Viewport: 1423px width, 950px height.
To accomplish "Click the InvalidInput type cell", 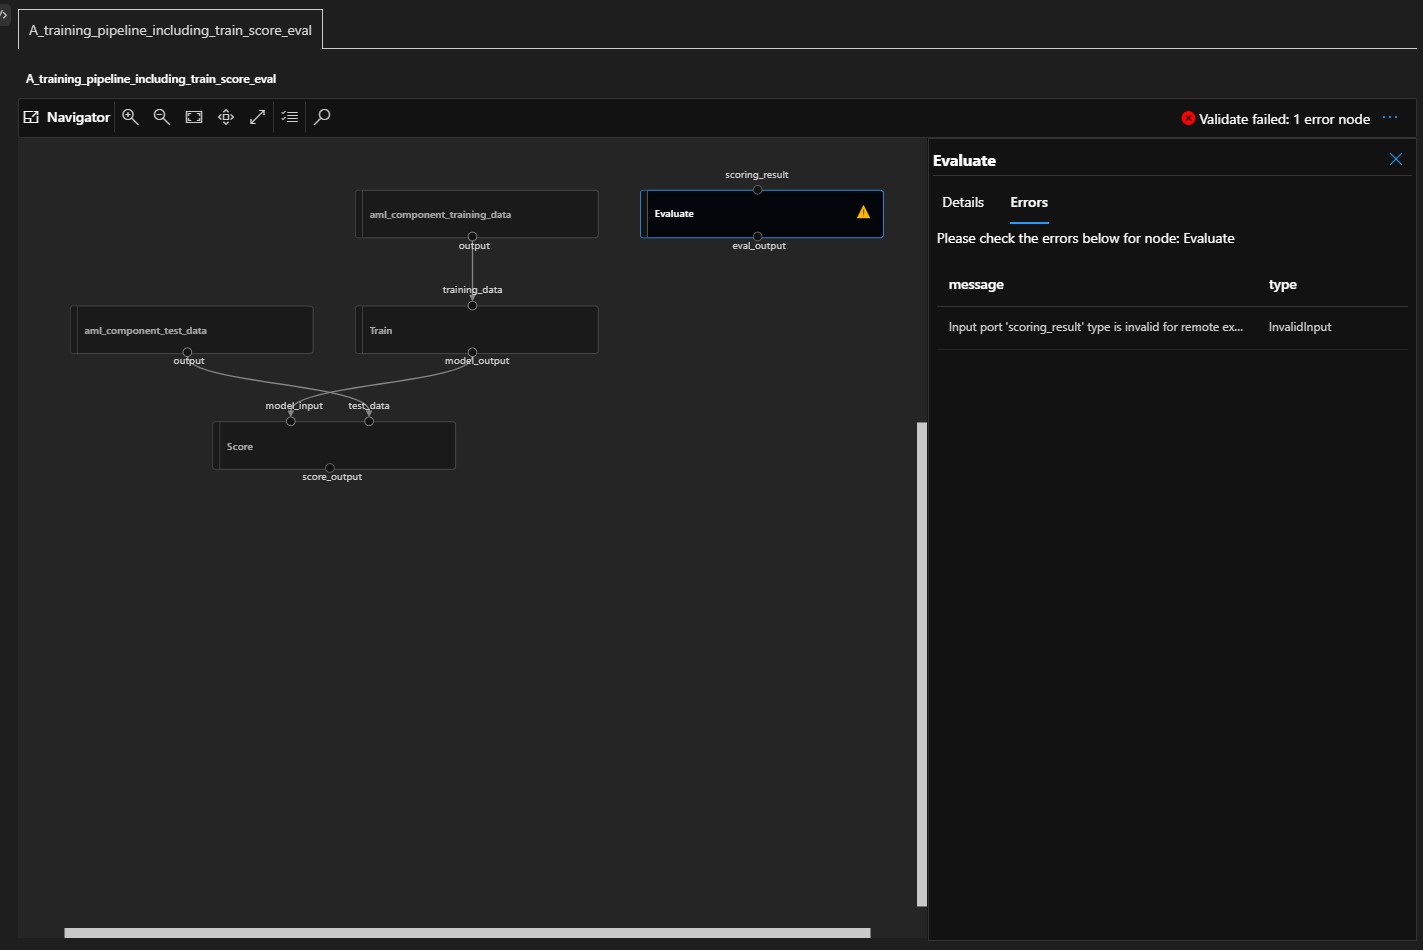I will click(x=1300, y=327).
